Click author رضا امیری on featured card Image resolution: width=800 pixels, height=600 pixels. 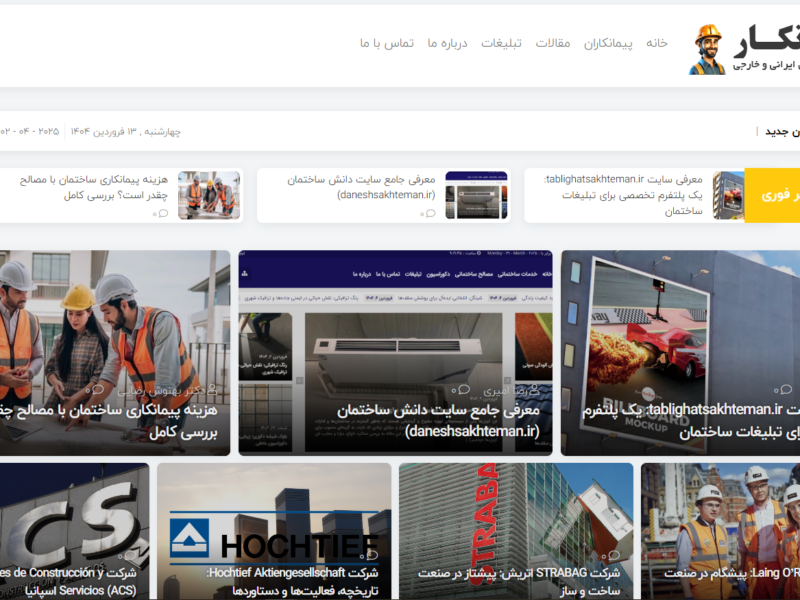click(x=511, y=391)
